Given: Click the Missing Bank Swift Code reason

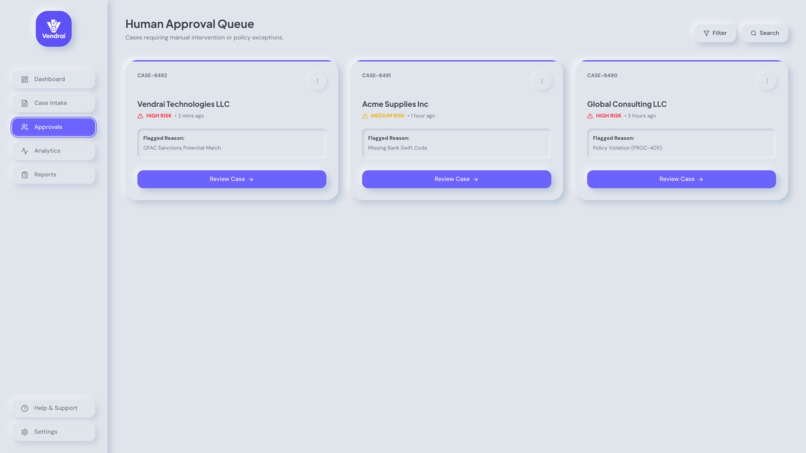Looking at the screenshot, I should coord(397,148).
